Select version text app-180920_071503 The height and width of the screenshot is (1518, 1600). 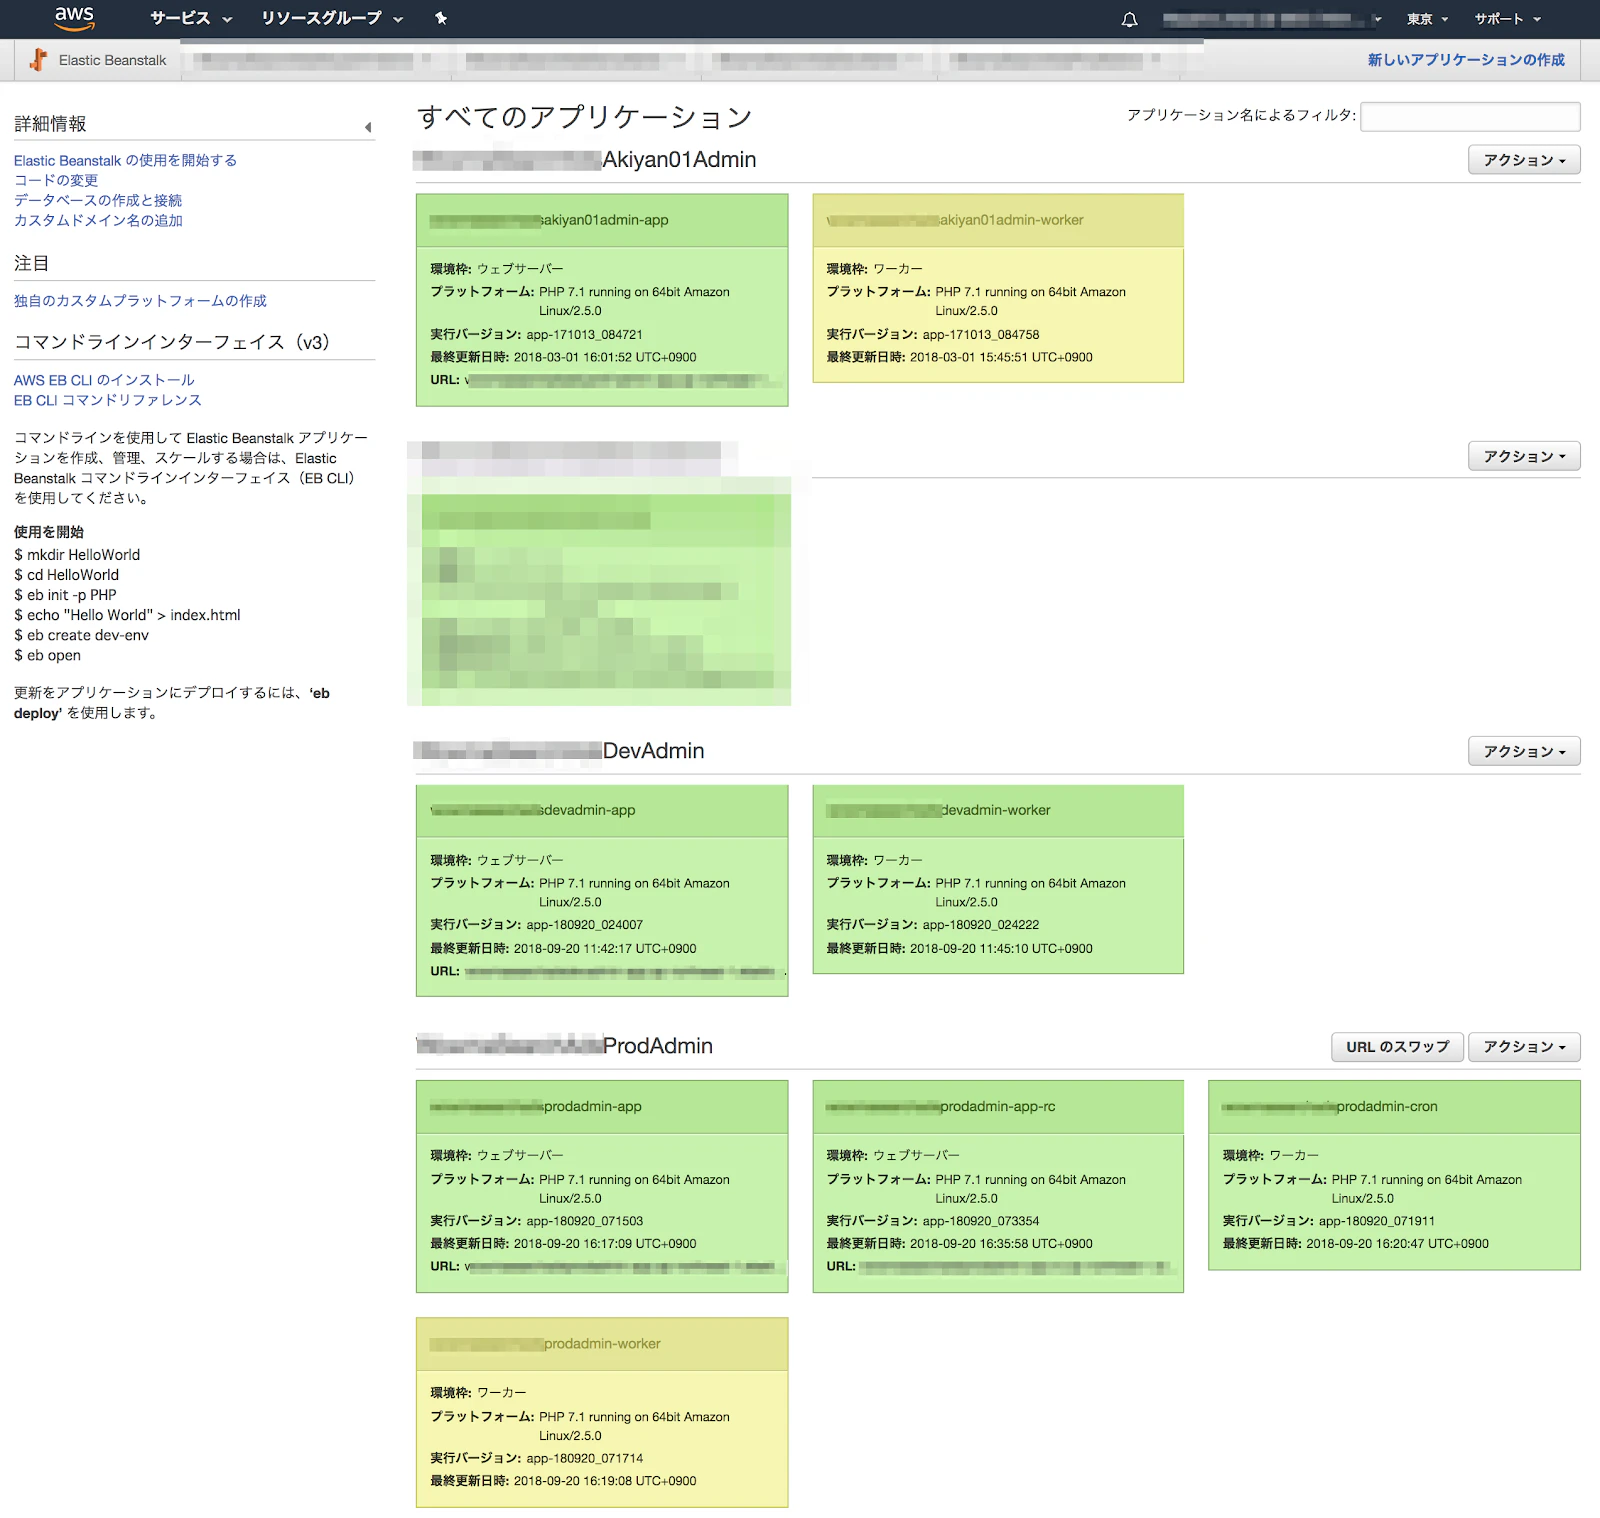pyautogui.click(x=585, y=1221)
